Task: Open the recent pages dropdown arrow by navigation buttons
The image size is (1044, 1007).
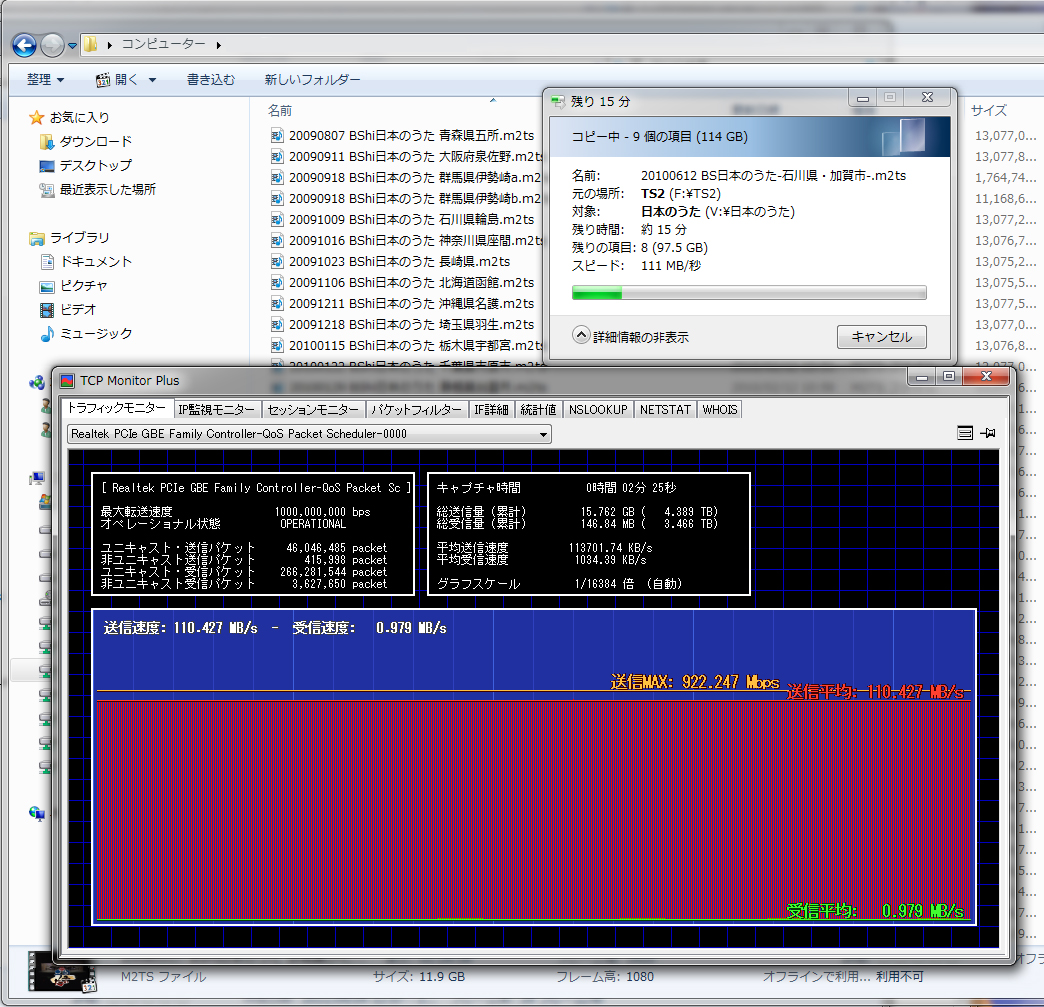Action: pyautogui.click(x=73, y=45)
